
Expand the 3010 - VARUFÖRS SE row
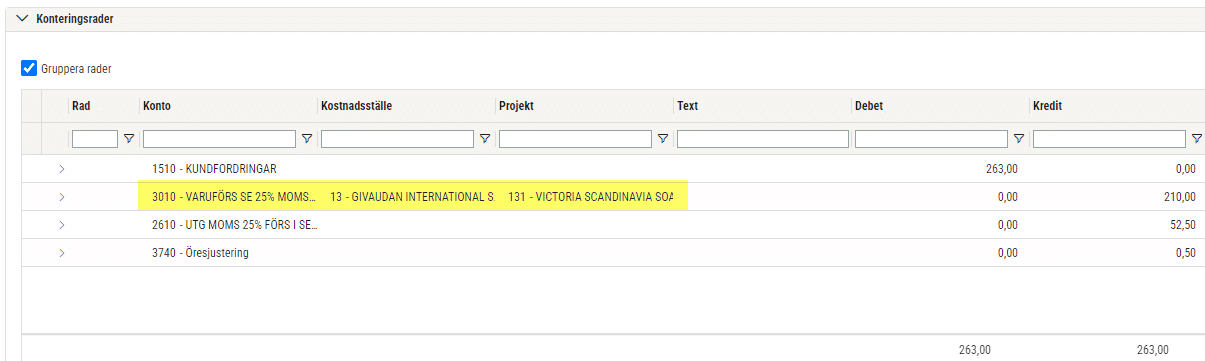click(62, 197)
